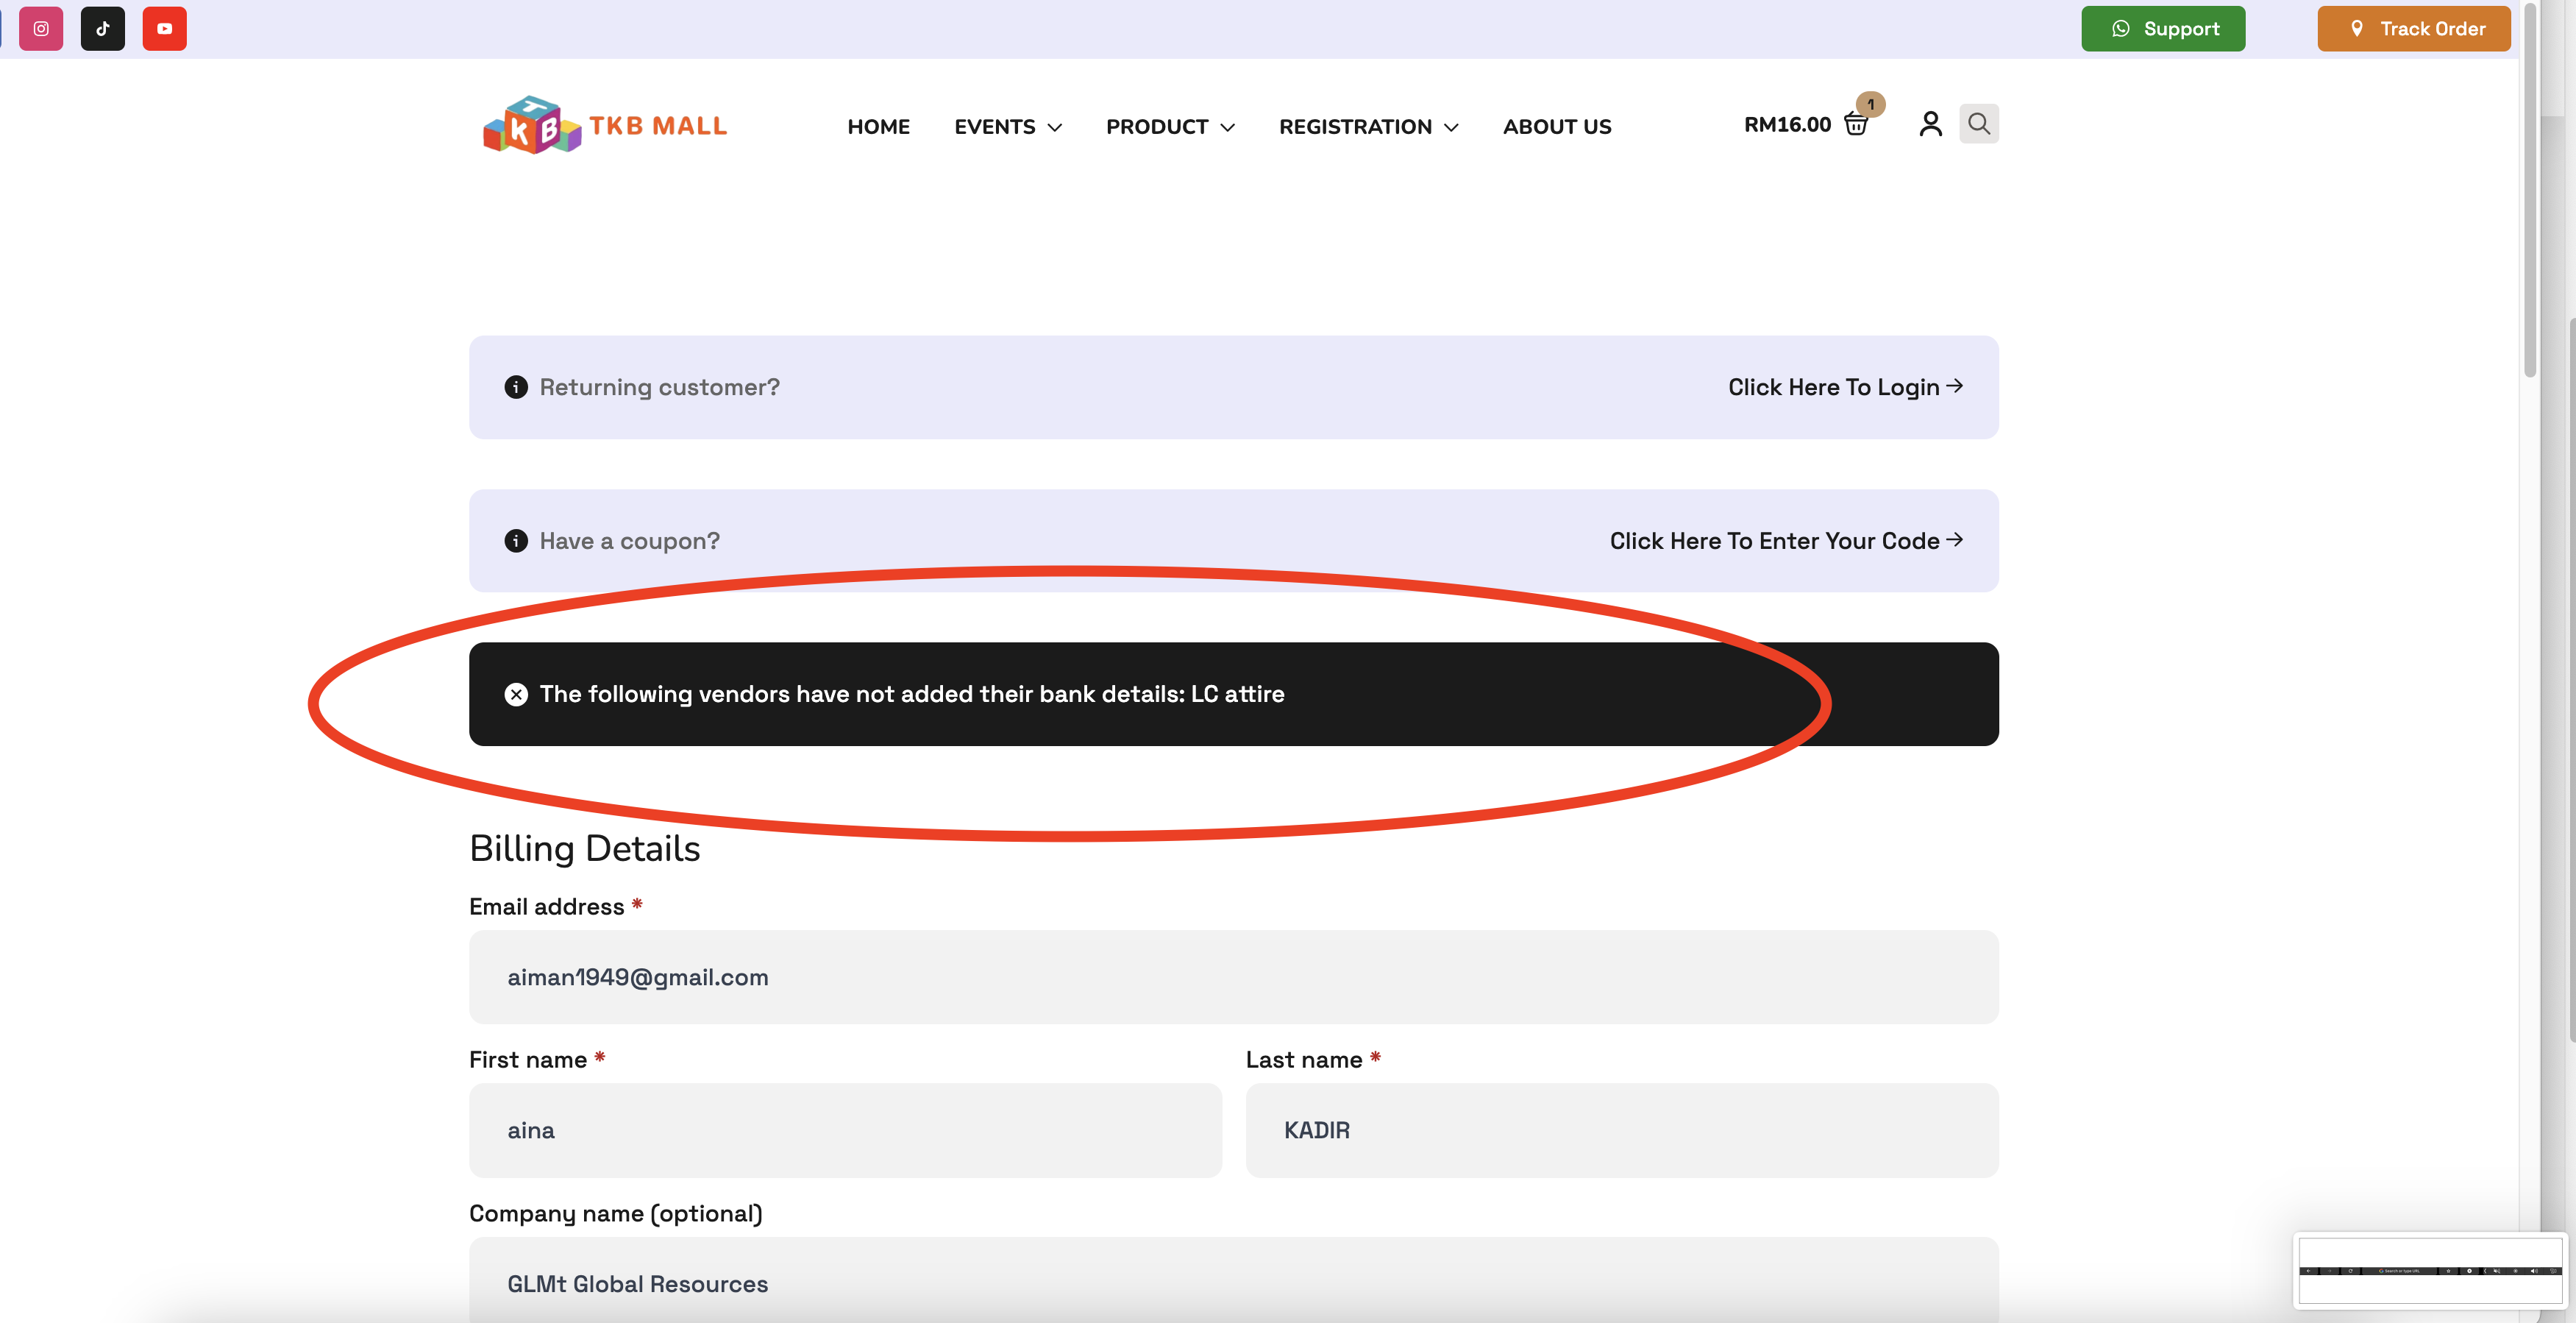
Task: Open the shopping basket cart icon
Action: point(1856,124)
